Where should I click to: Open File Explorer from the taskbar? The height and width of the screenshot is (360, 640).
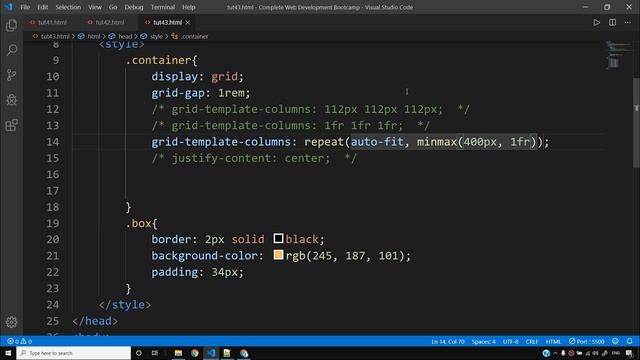coord(178,353)
